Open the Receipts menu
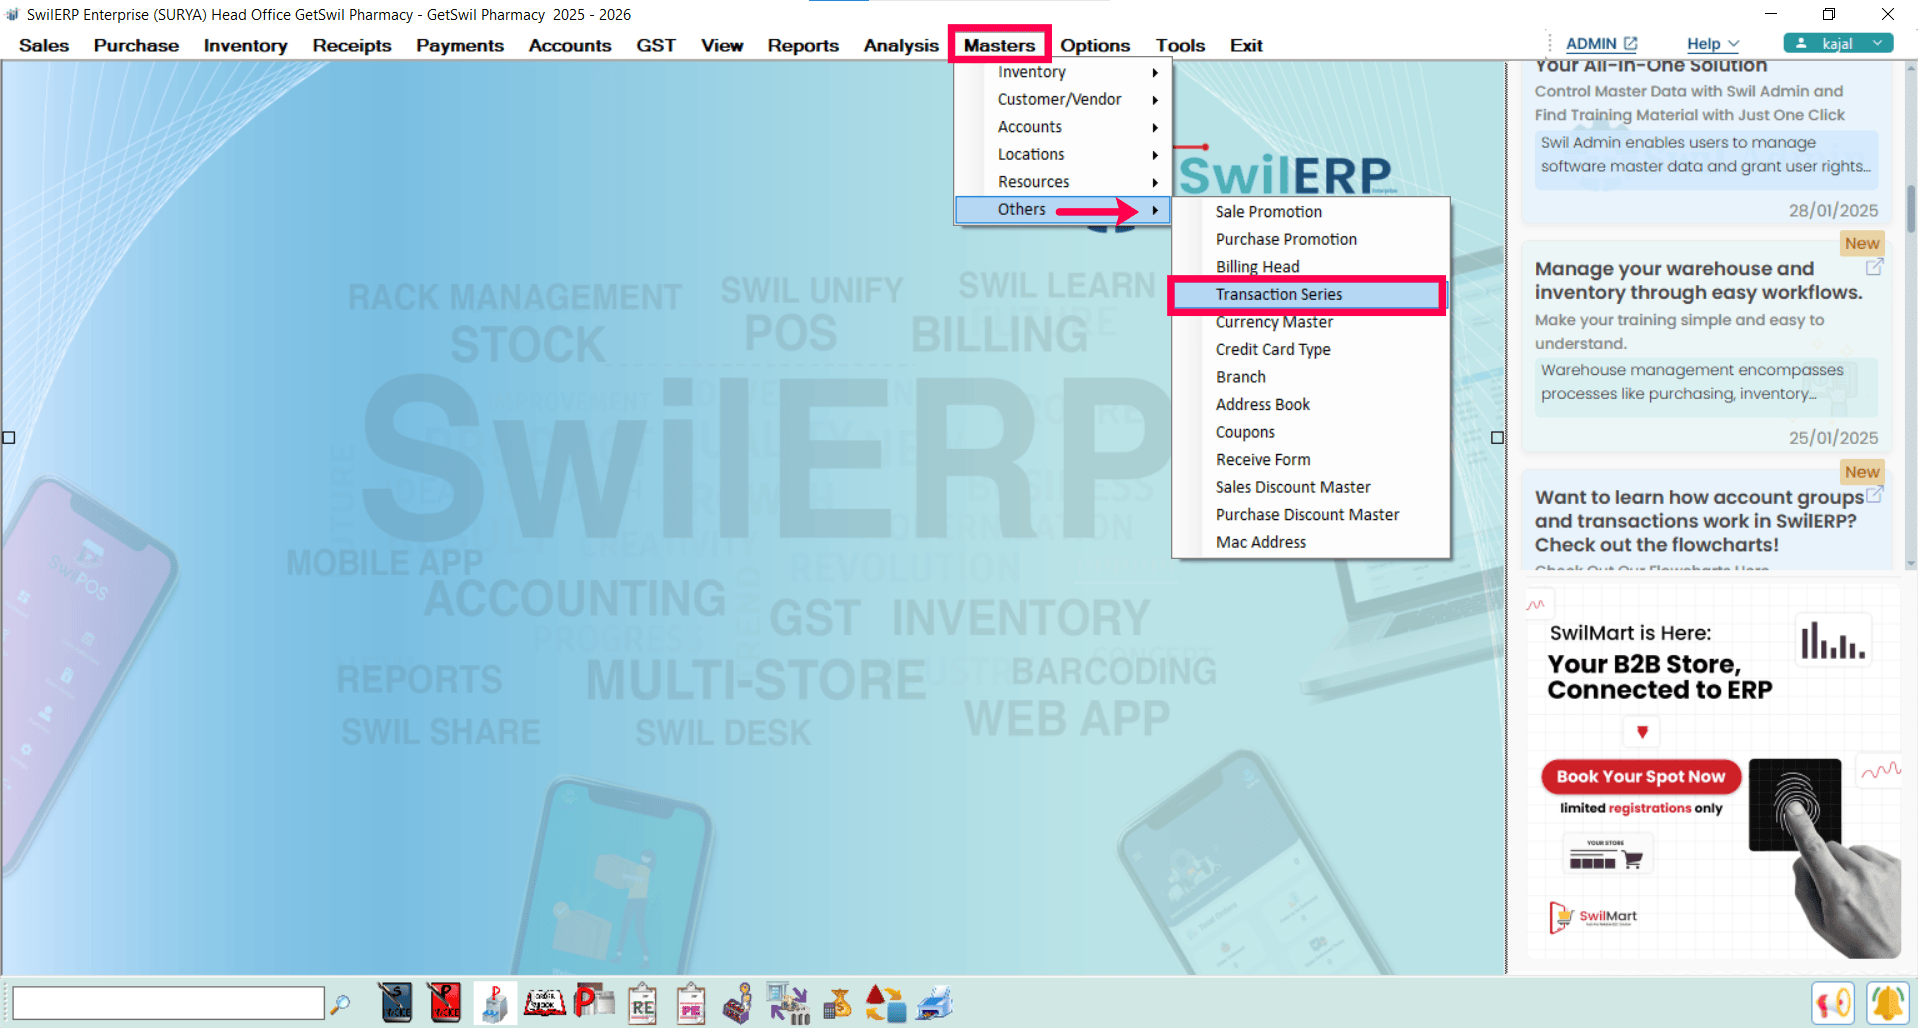The image size is (1918, 1028). pyautogui.click(x=352, y=45)
